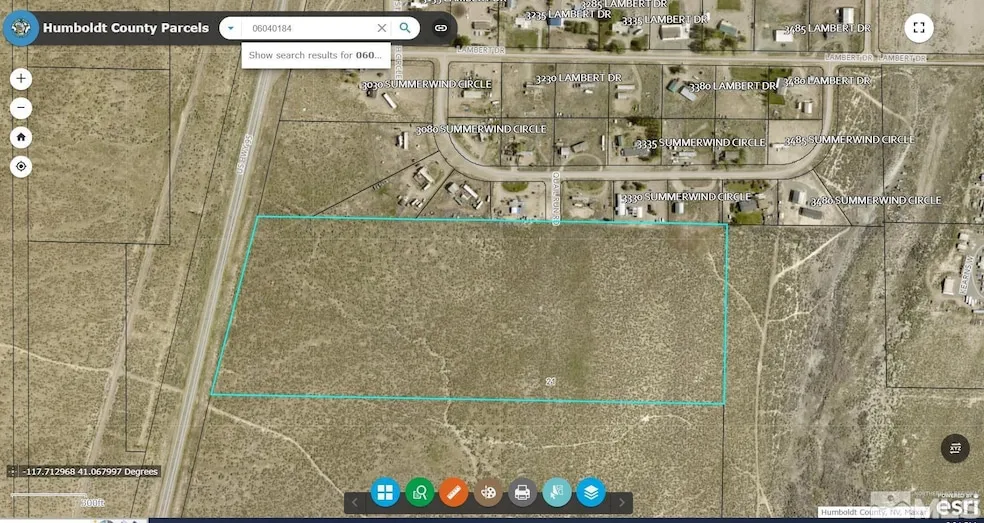This screenshot has width=984, height=523.
Task: Open the Layer List widget
Action: [x=590, y=492]
